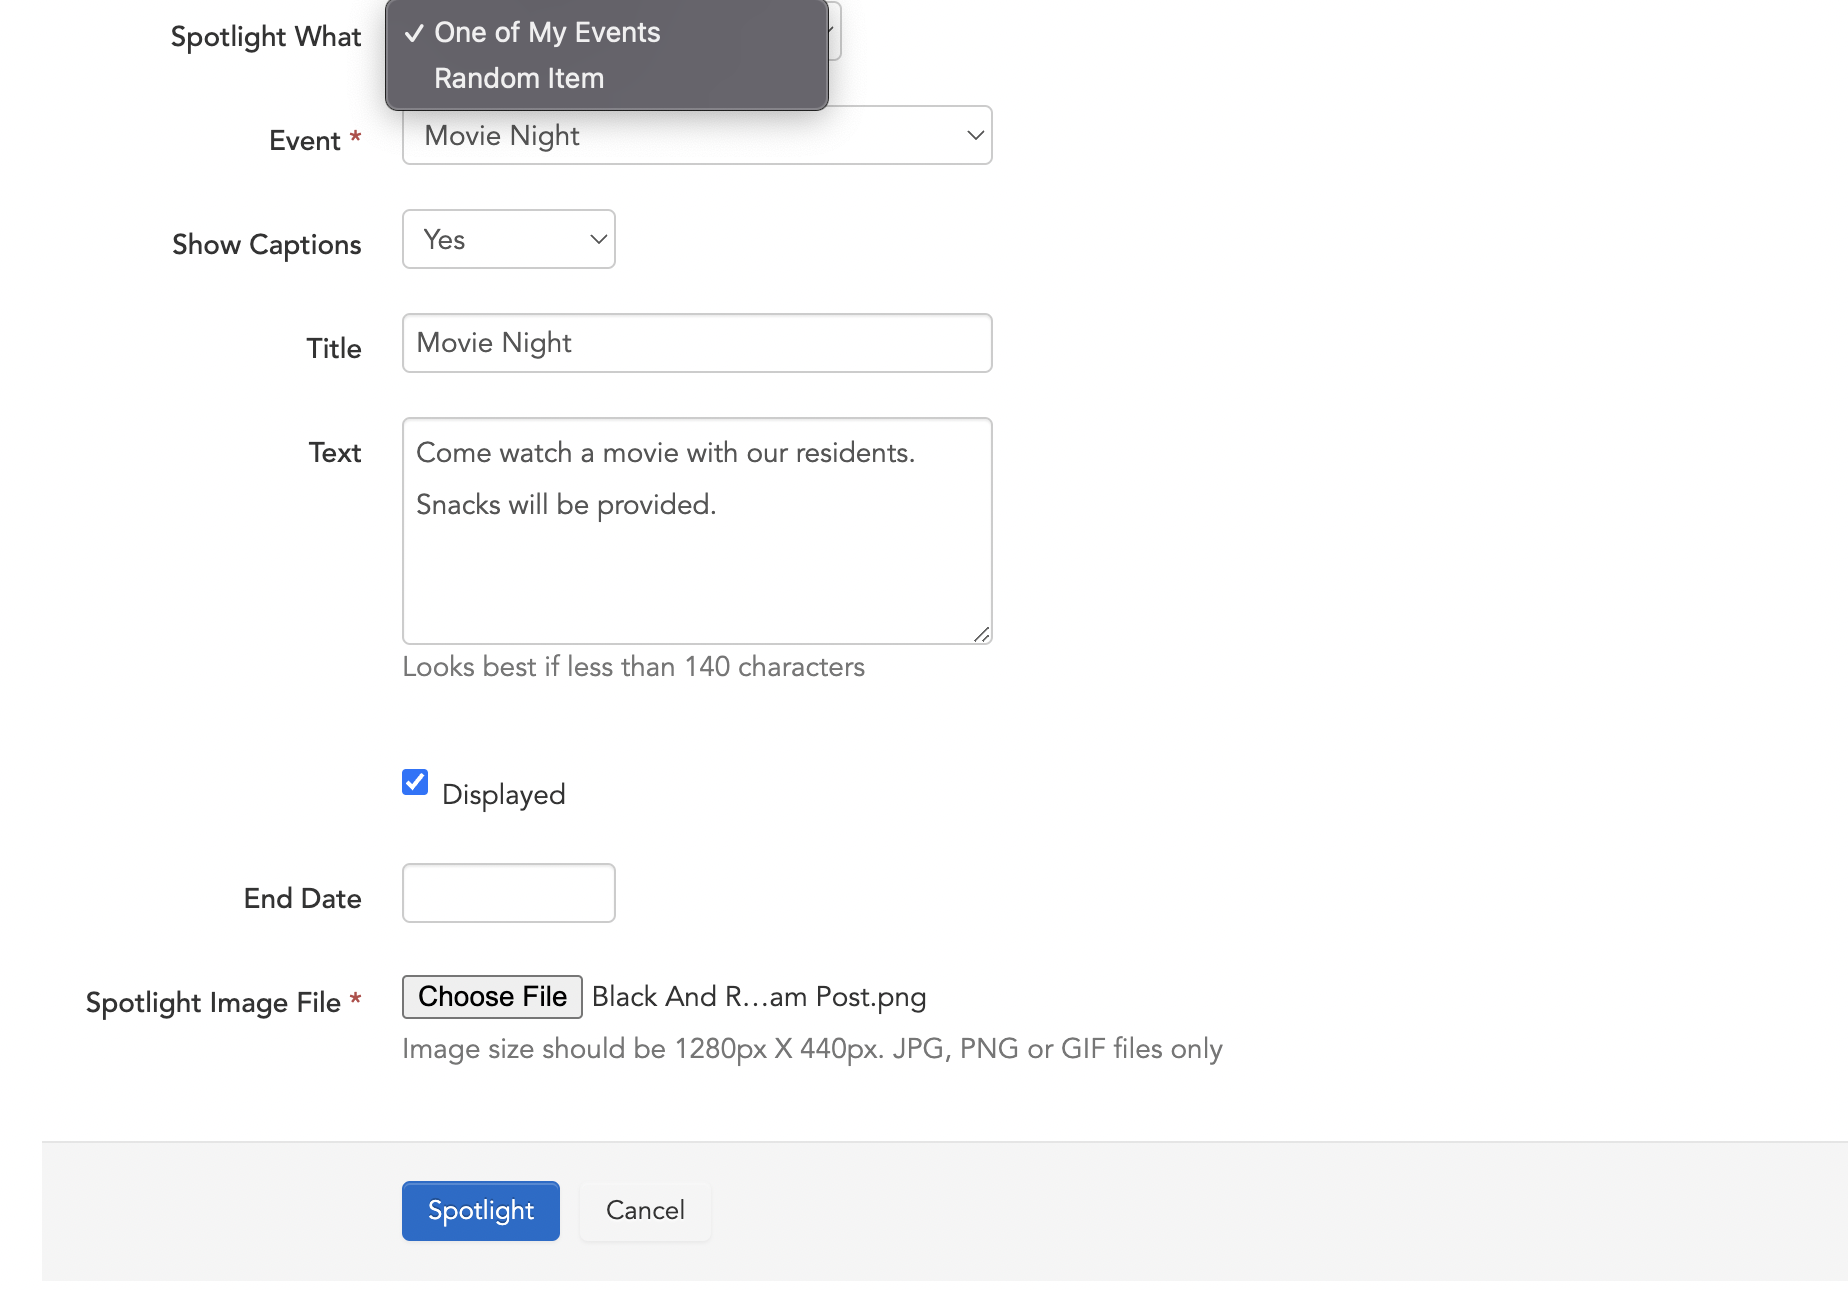This screenshot has width=1848, height=1290.
Task: Click the 'Looks best if less than 140 characters' hint
Action: (633, 667)
